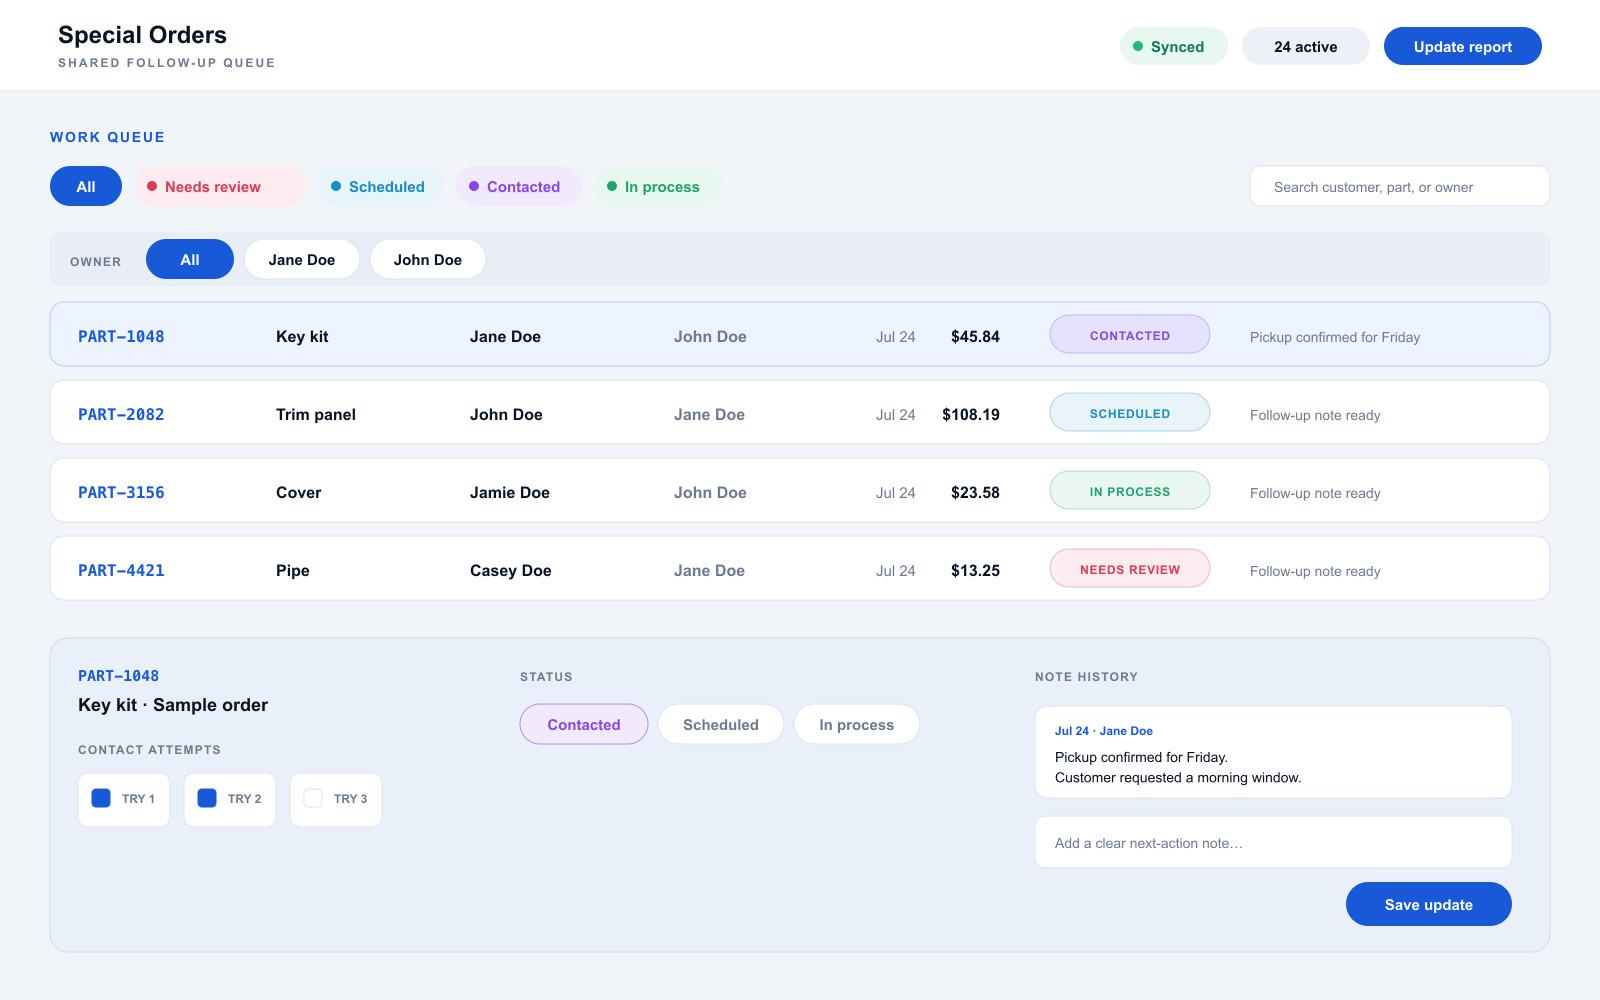The image size is (1600, 1000).
Task: Click the Pipe part name
Action: coord(292,570)
